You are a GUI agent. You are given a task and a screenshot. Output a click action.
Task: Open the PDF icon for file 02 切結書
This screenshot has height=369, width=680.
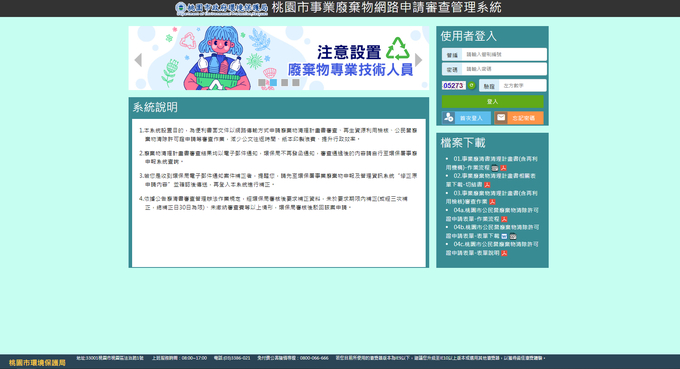(x=487, y=185)
